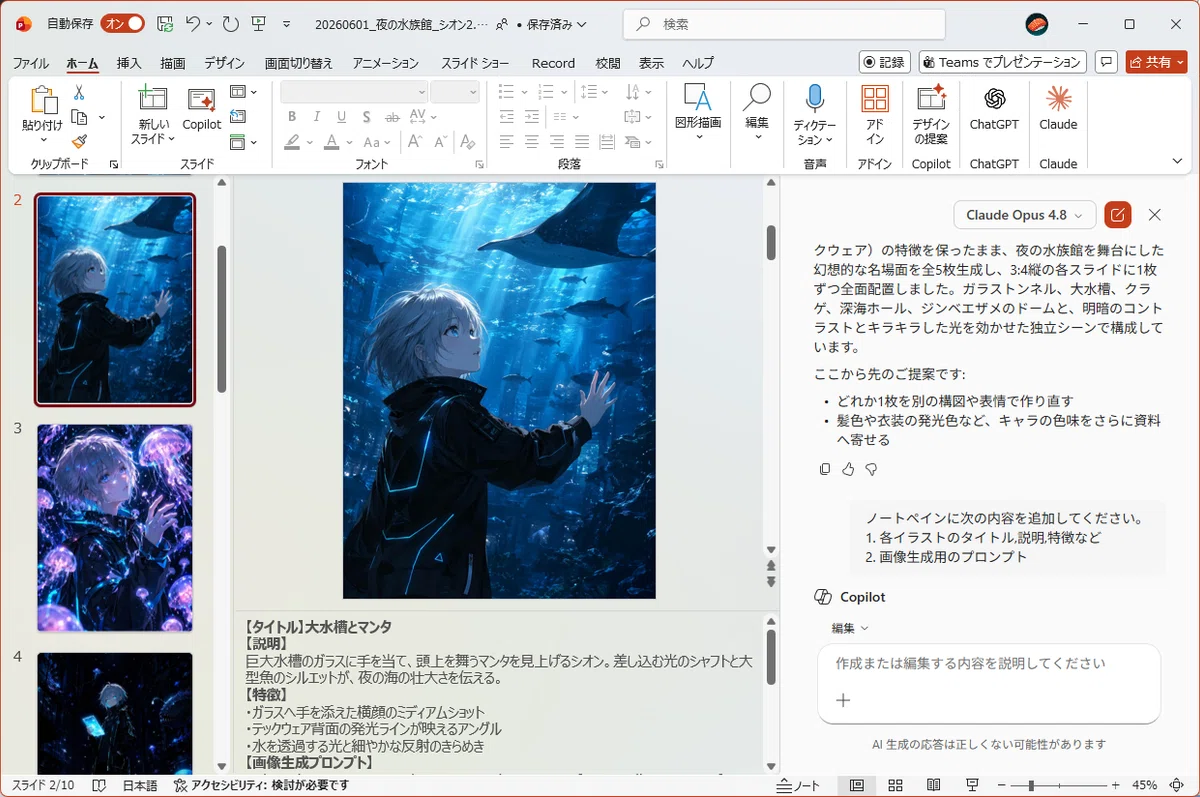Increase list indent level
This screenshot has height=797, width=1200.
click(532, 117)
